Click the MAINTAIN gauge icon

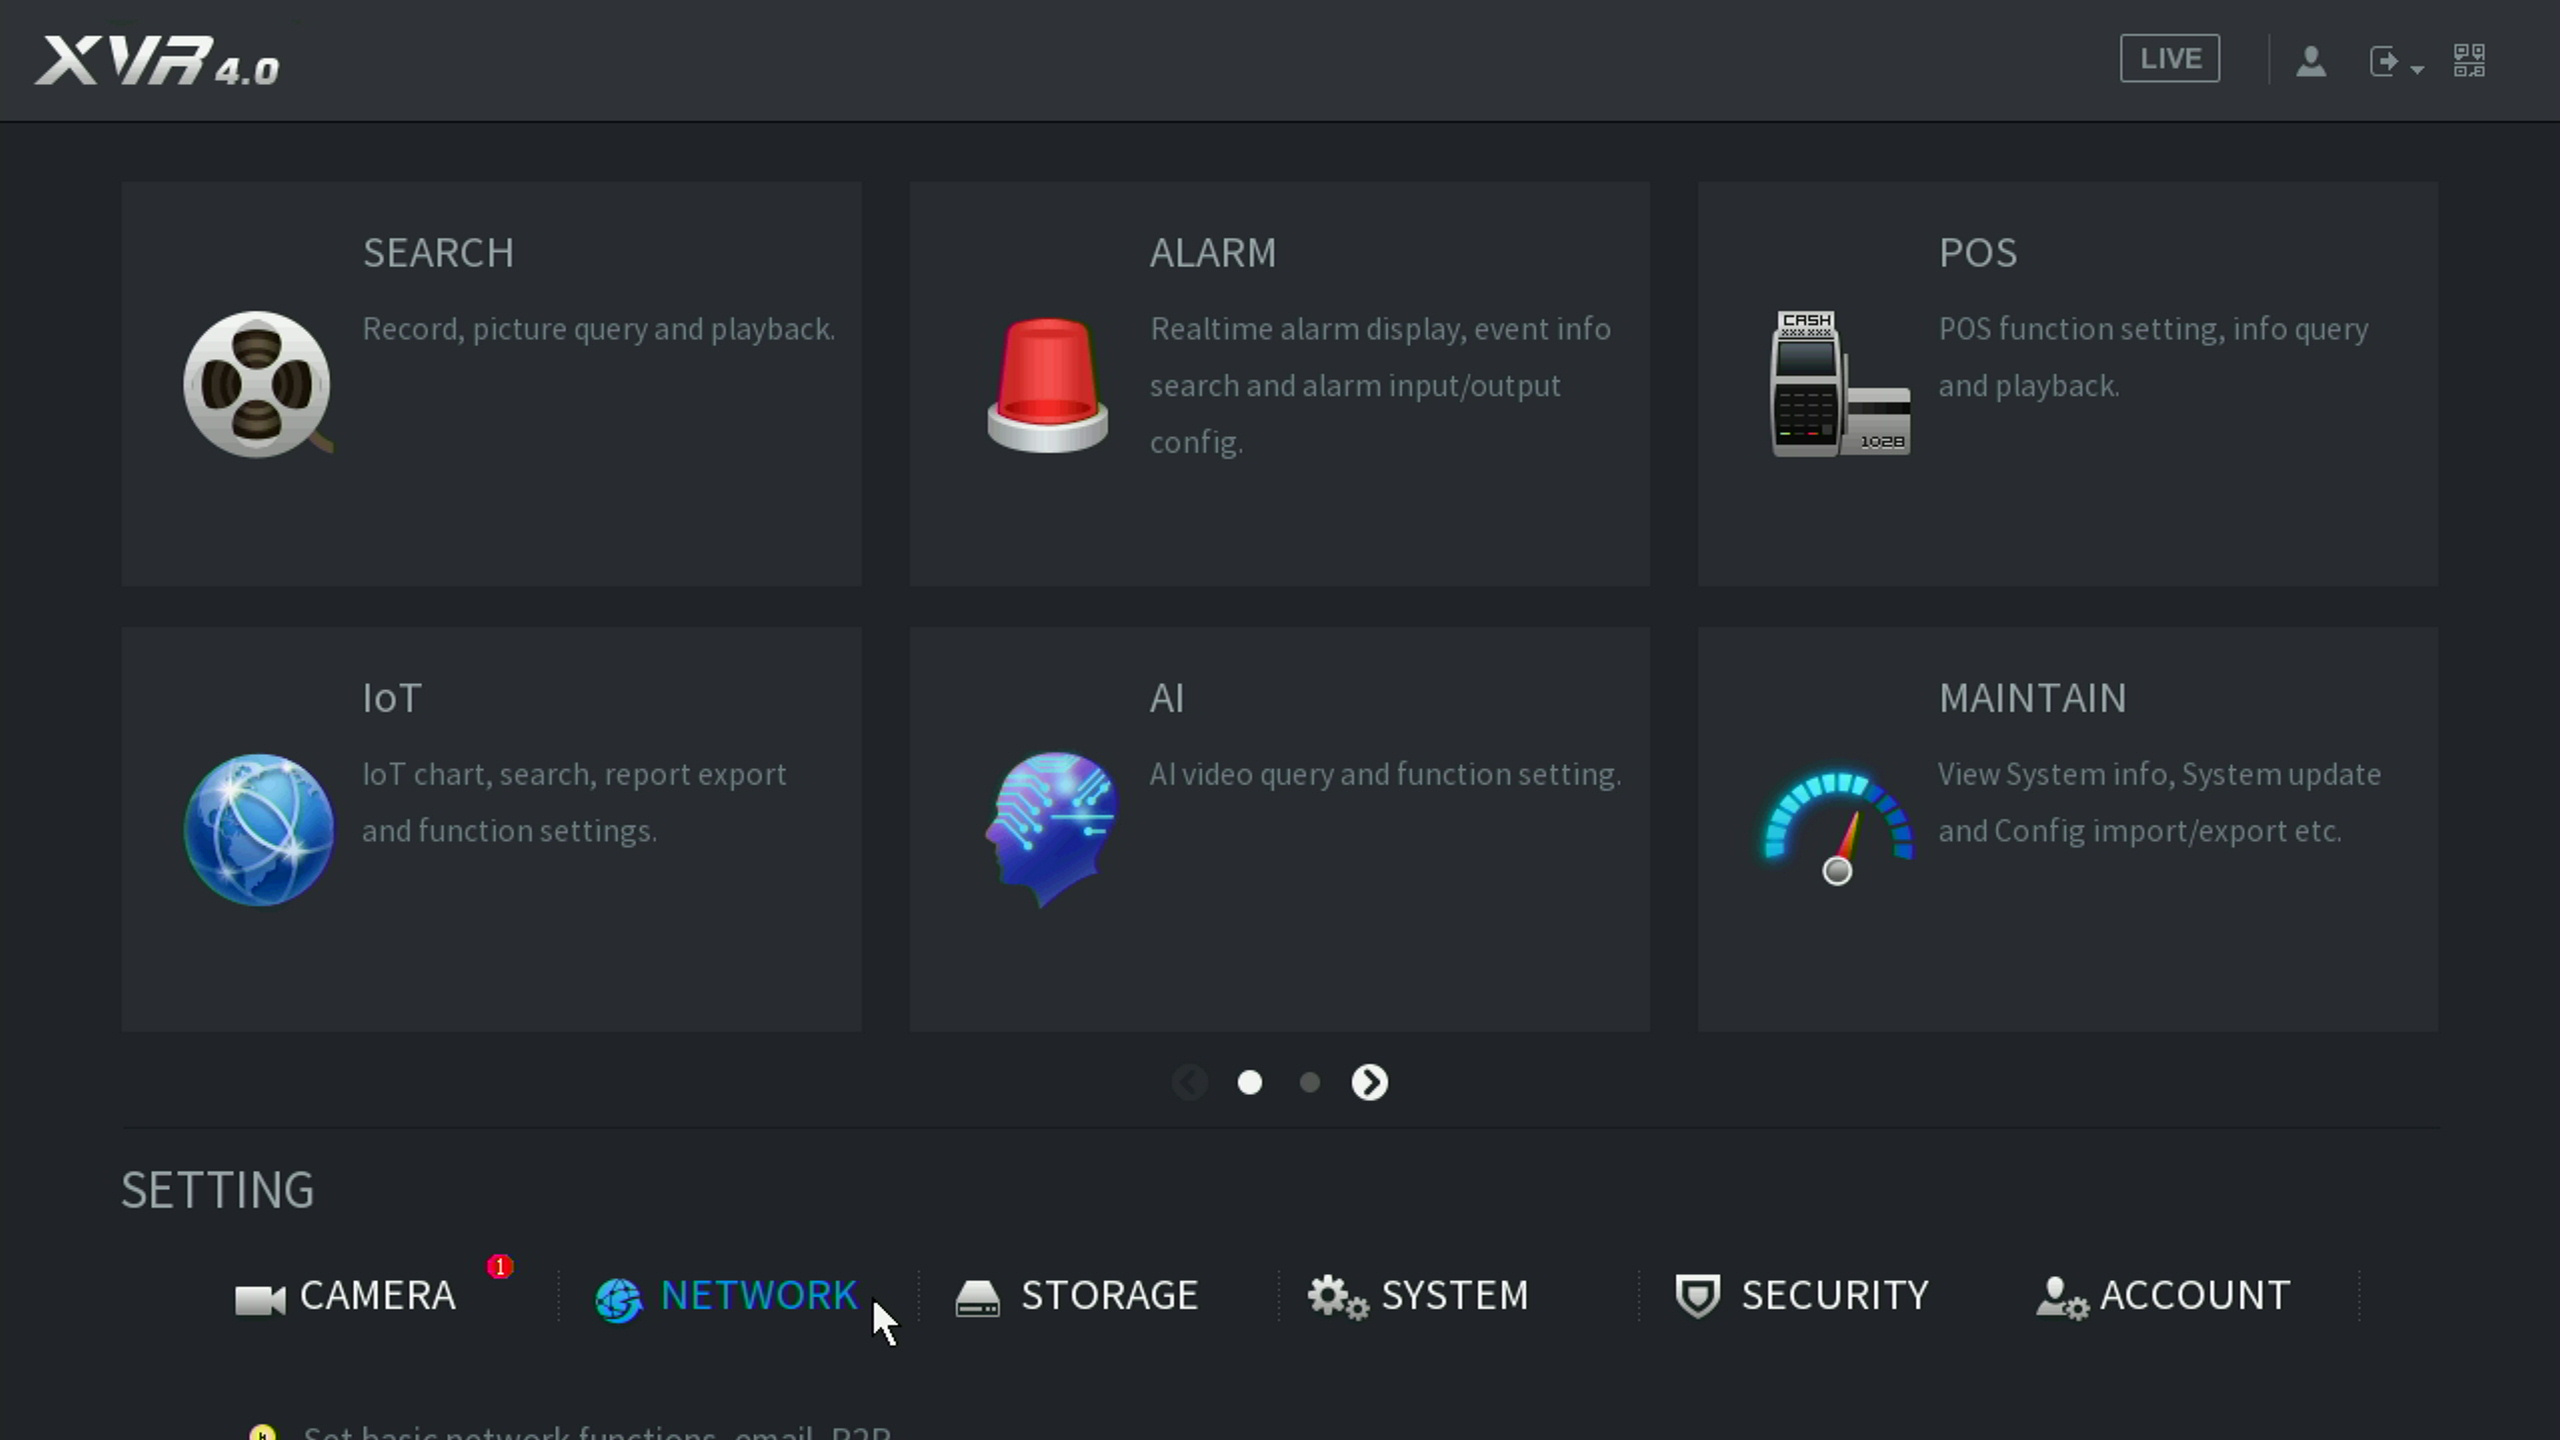pos(1838,829)
